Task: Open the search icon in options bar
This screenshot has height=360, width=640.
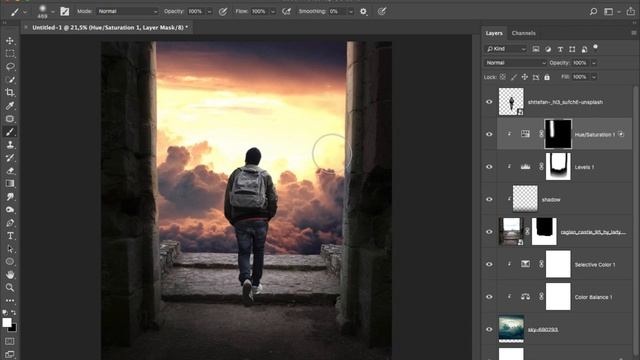Action: pos(593,11)
